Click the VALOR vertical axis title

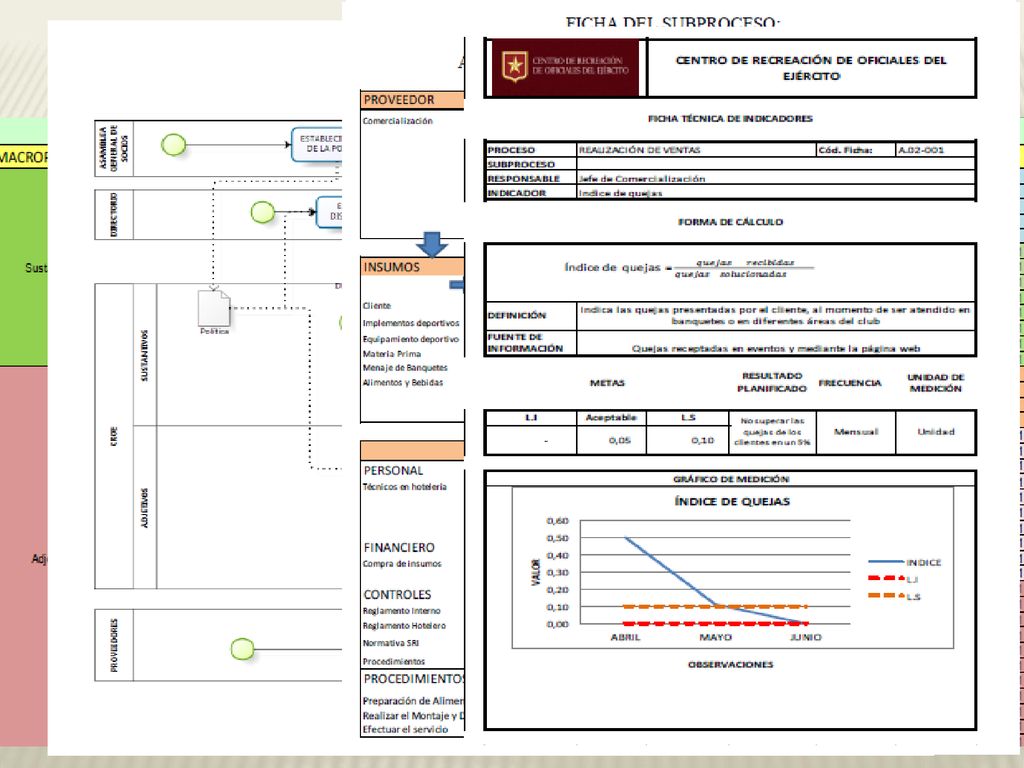tap(536, 572)
